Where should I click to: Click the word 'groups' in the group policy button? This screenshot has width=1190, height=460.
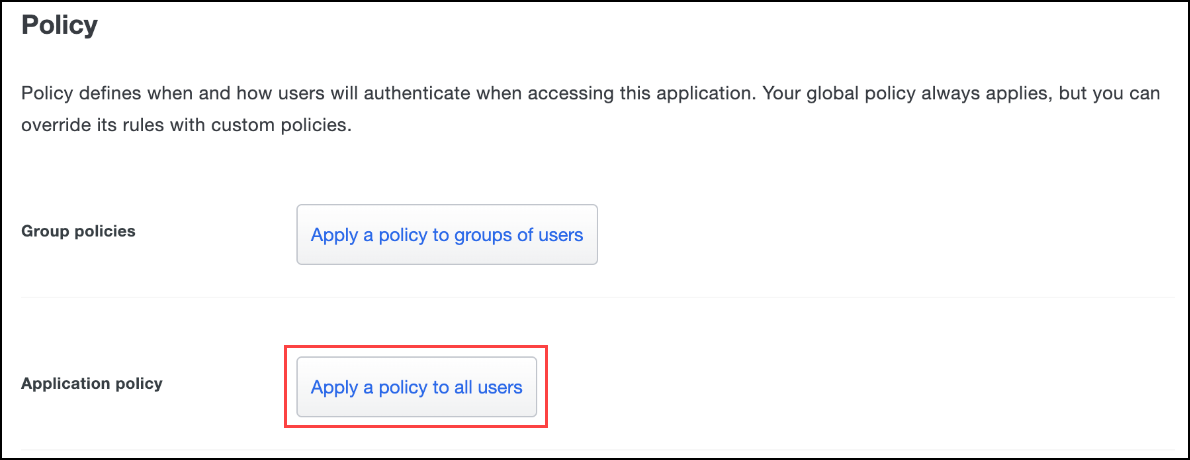coord(483,235)
